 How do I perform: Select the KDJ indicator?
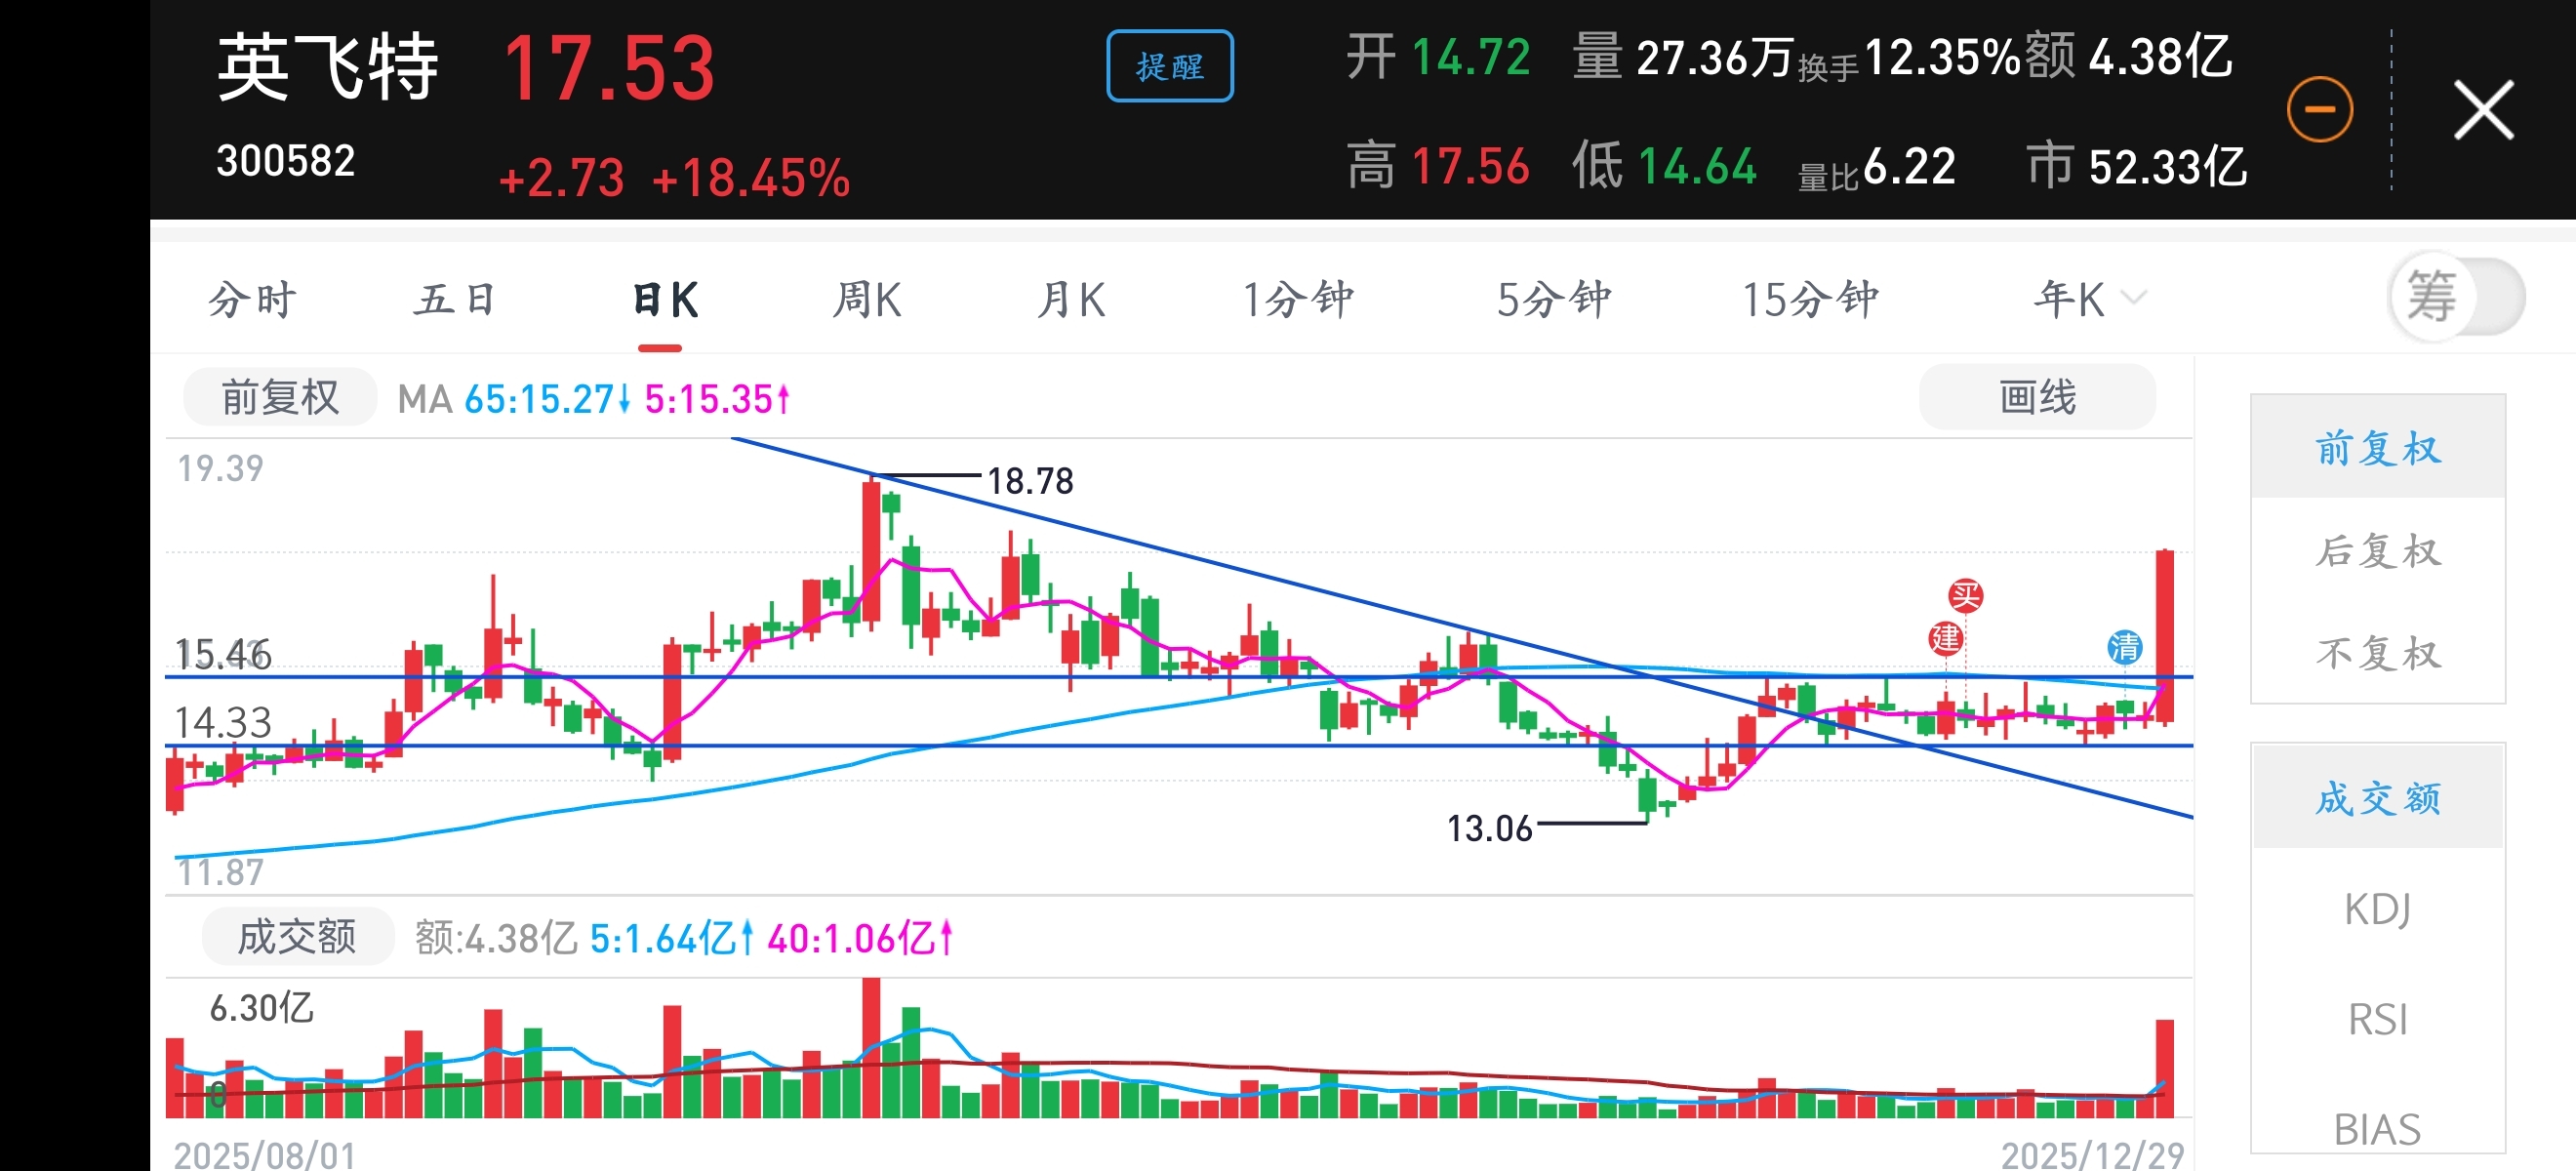point(2377,909)
